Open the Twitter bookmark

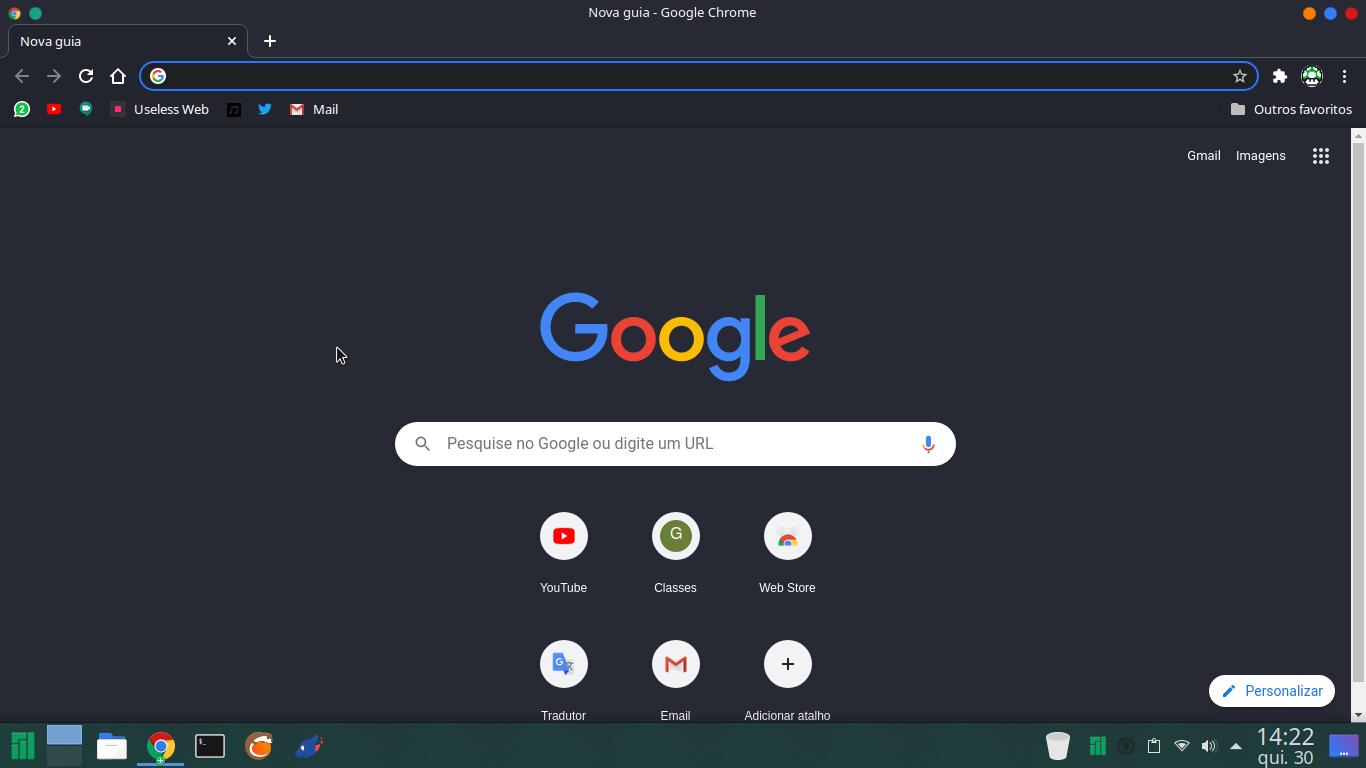(265, 109)
